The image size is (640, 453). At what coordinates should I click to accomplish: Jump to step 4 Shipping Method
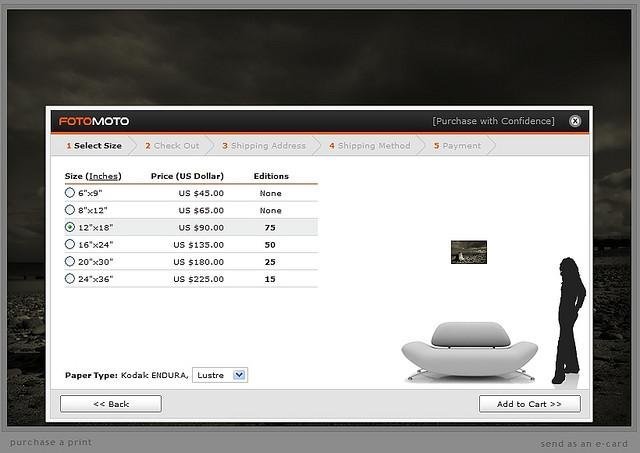pyautogui.click(x=370, y=146)
